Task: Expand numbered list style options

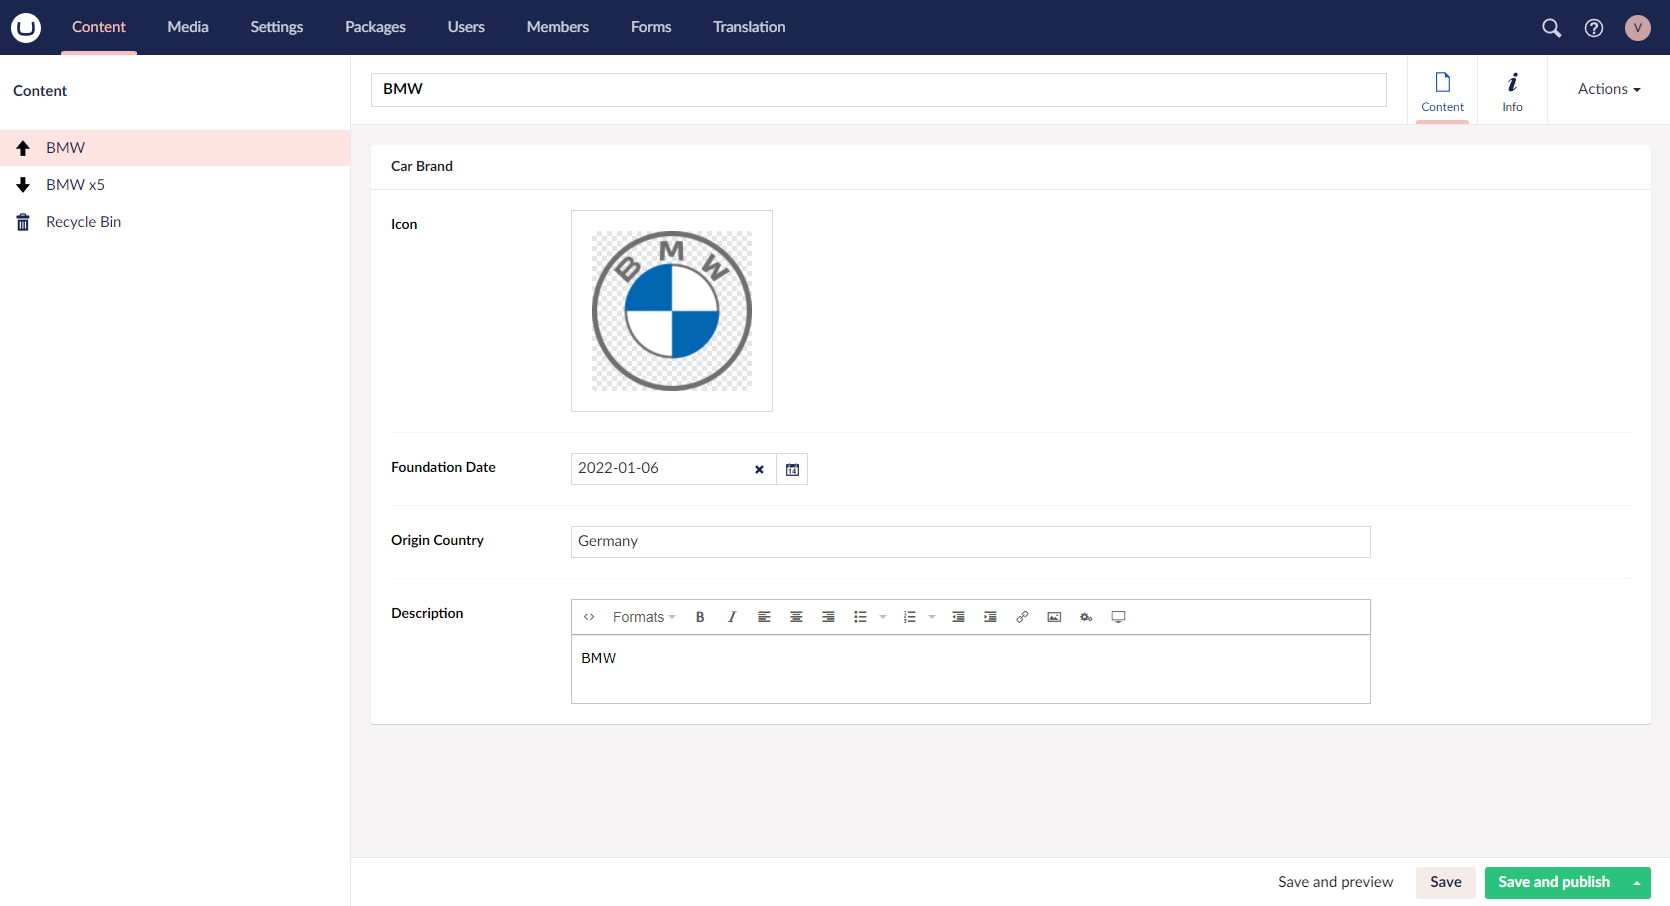Action: (932, 617)
